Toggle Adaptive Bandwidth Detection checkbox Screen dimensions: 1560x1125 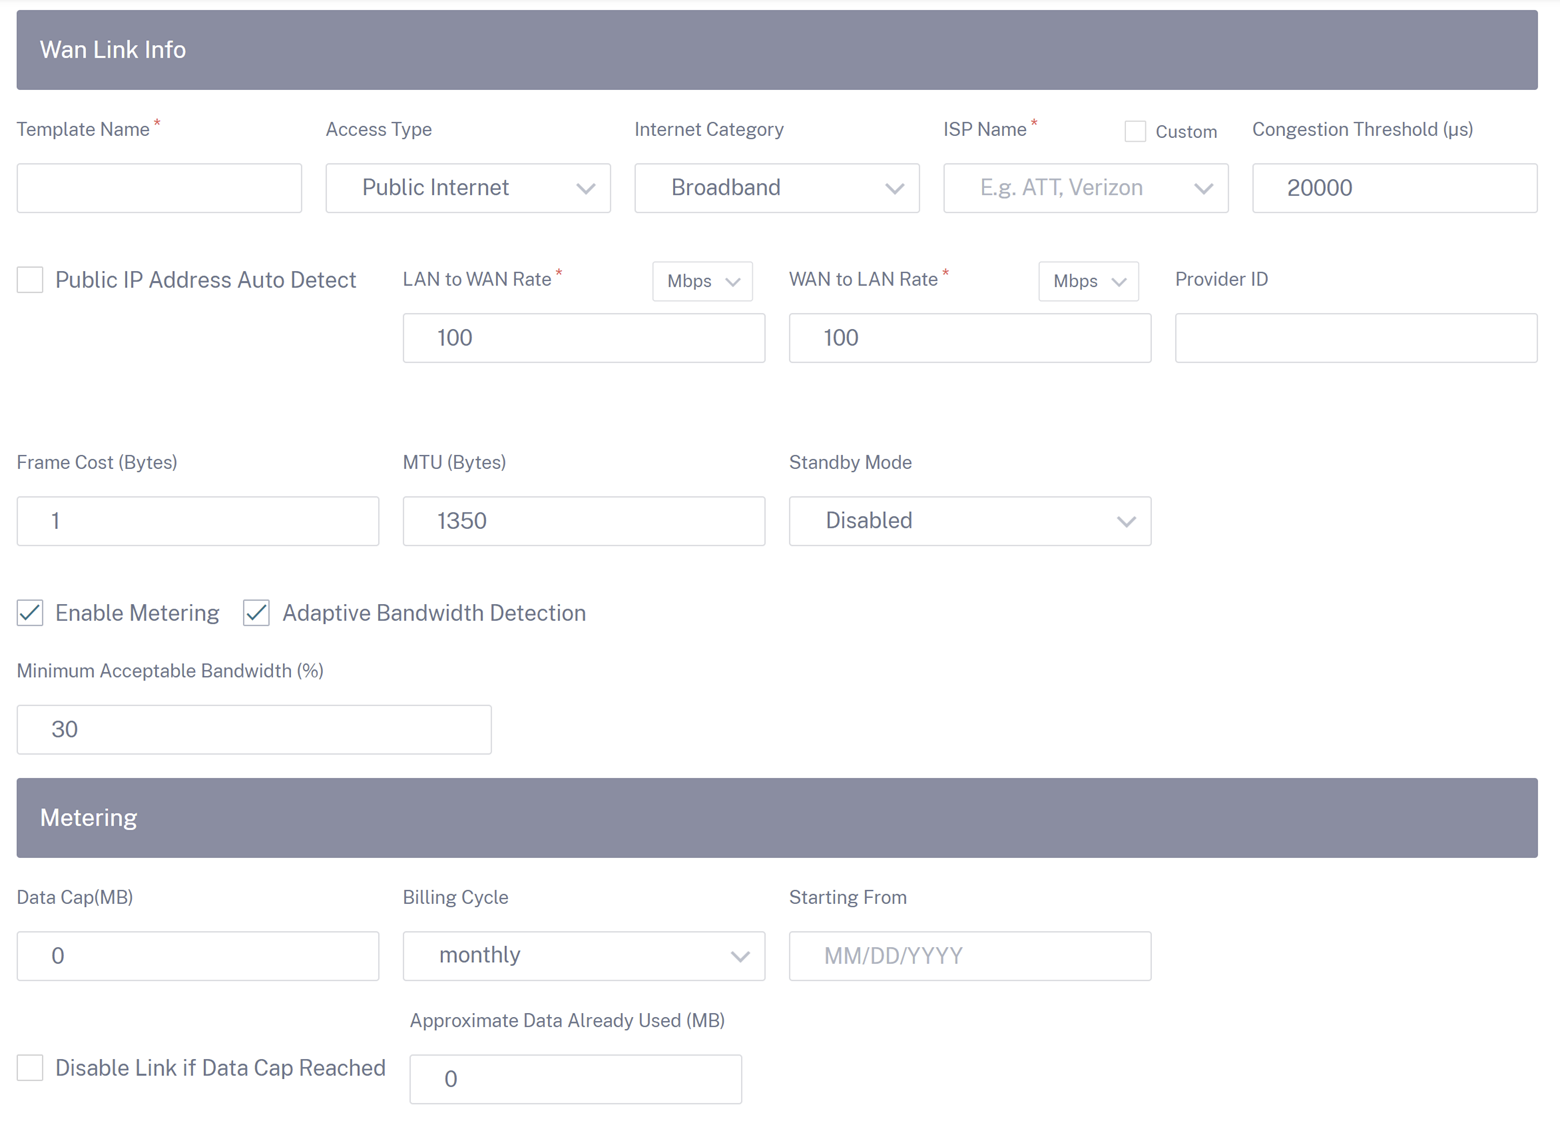tap(257, 613)
